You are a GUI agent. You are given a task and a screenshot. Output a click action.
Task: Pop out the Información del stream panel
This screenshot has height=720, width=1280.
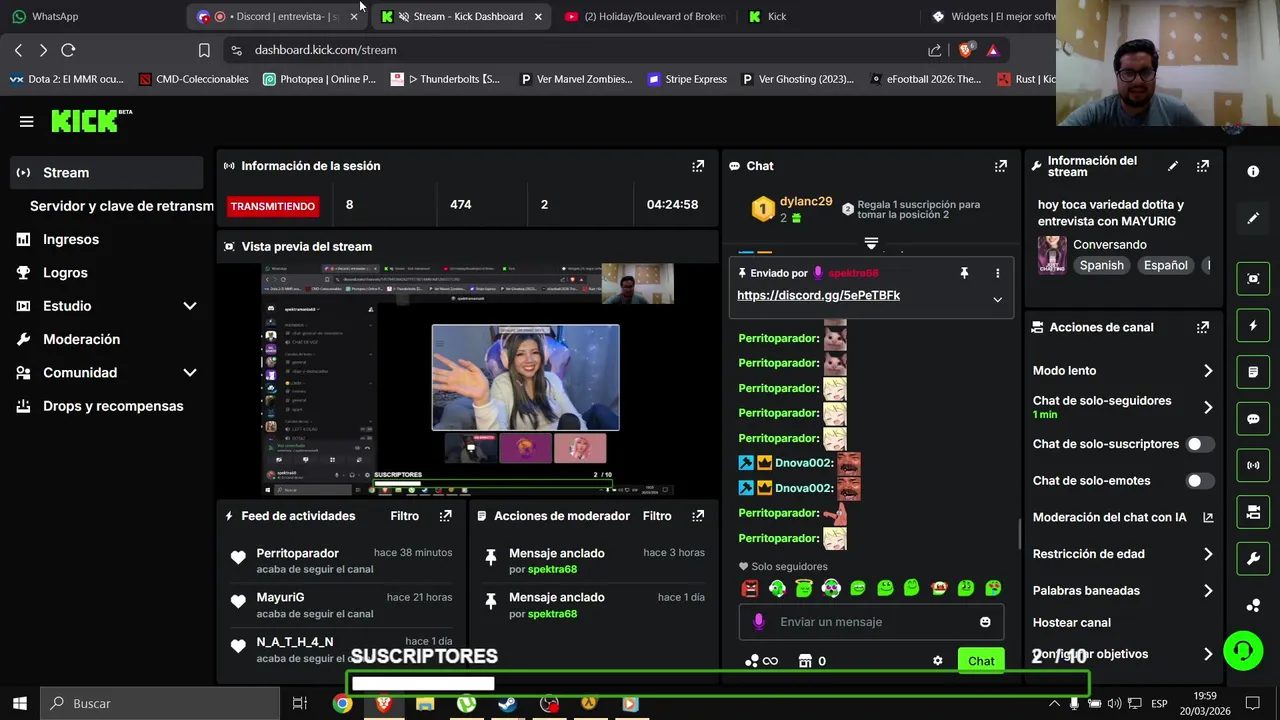(x=1203, y=166)
